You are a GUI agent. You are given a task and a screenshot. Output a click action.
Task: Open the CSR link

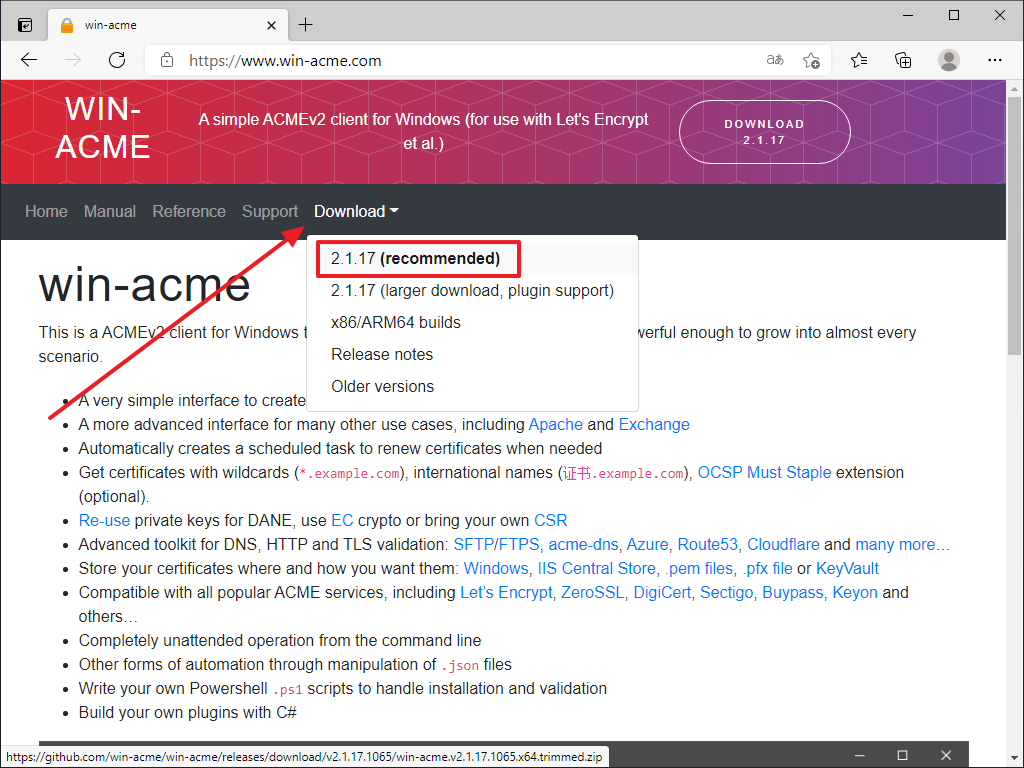[x=551, y=520]
